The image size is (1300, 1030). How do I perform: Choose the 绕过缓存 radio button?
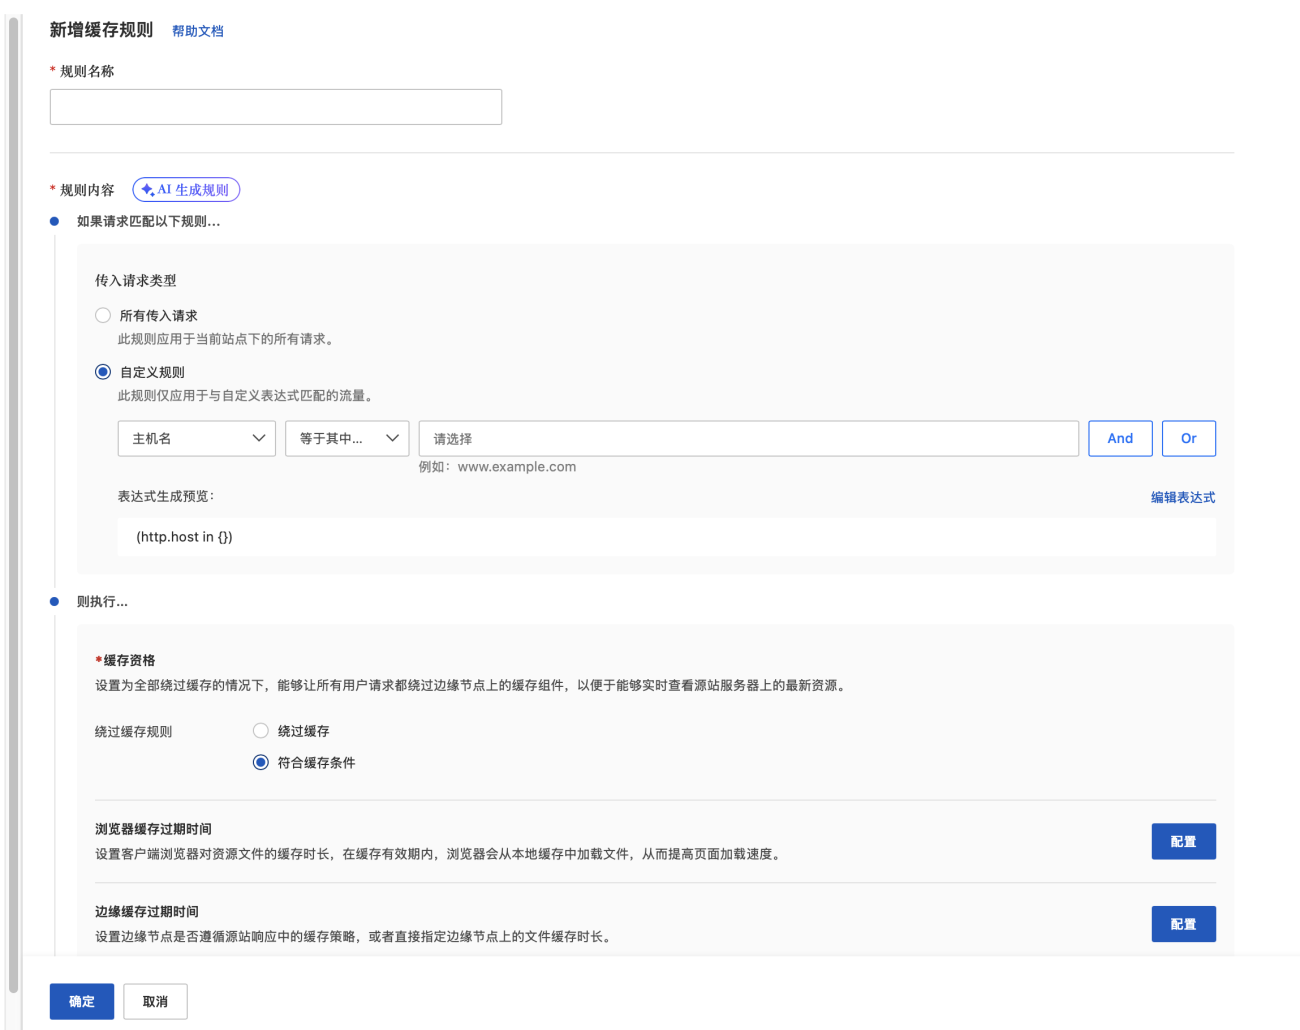coord(261,731)
